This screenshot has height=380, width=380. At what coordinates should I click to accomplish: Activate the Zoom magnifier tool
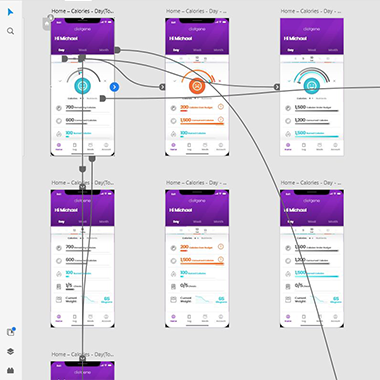click(x=10, y=31)
